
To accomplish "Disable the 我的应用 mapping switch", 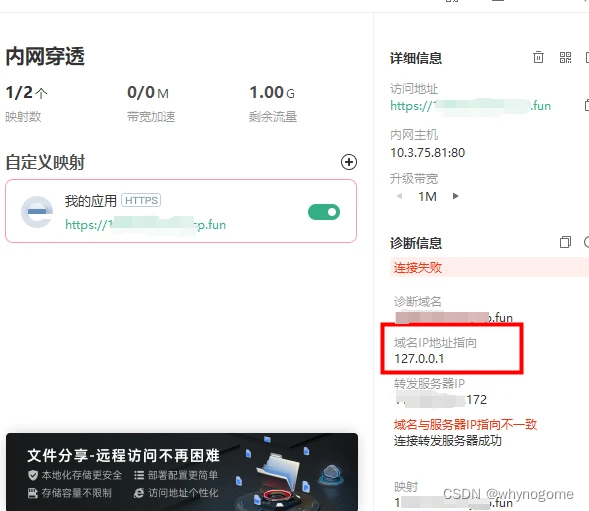I will 324,212.
